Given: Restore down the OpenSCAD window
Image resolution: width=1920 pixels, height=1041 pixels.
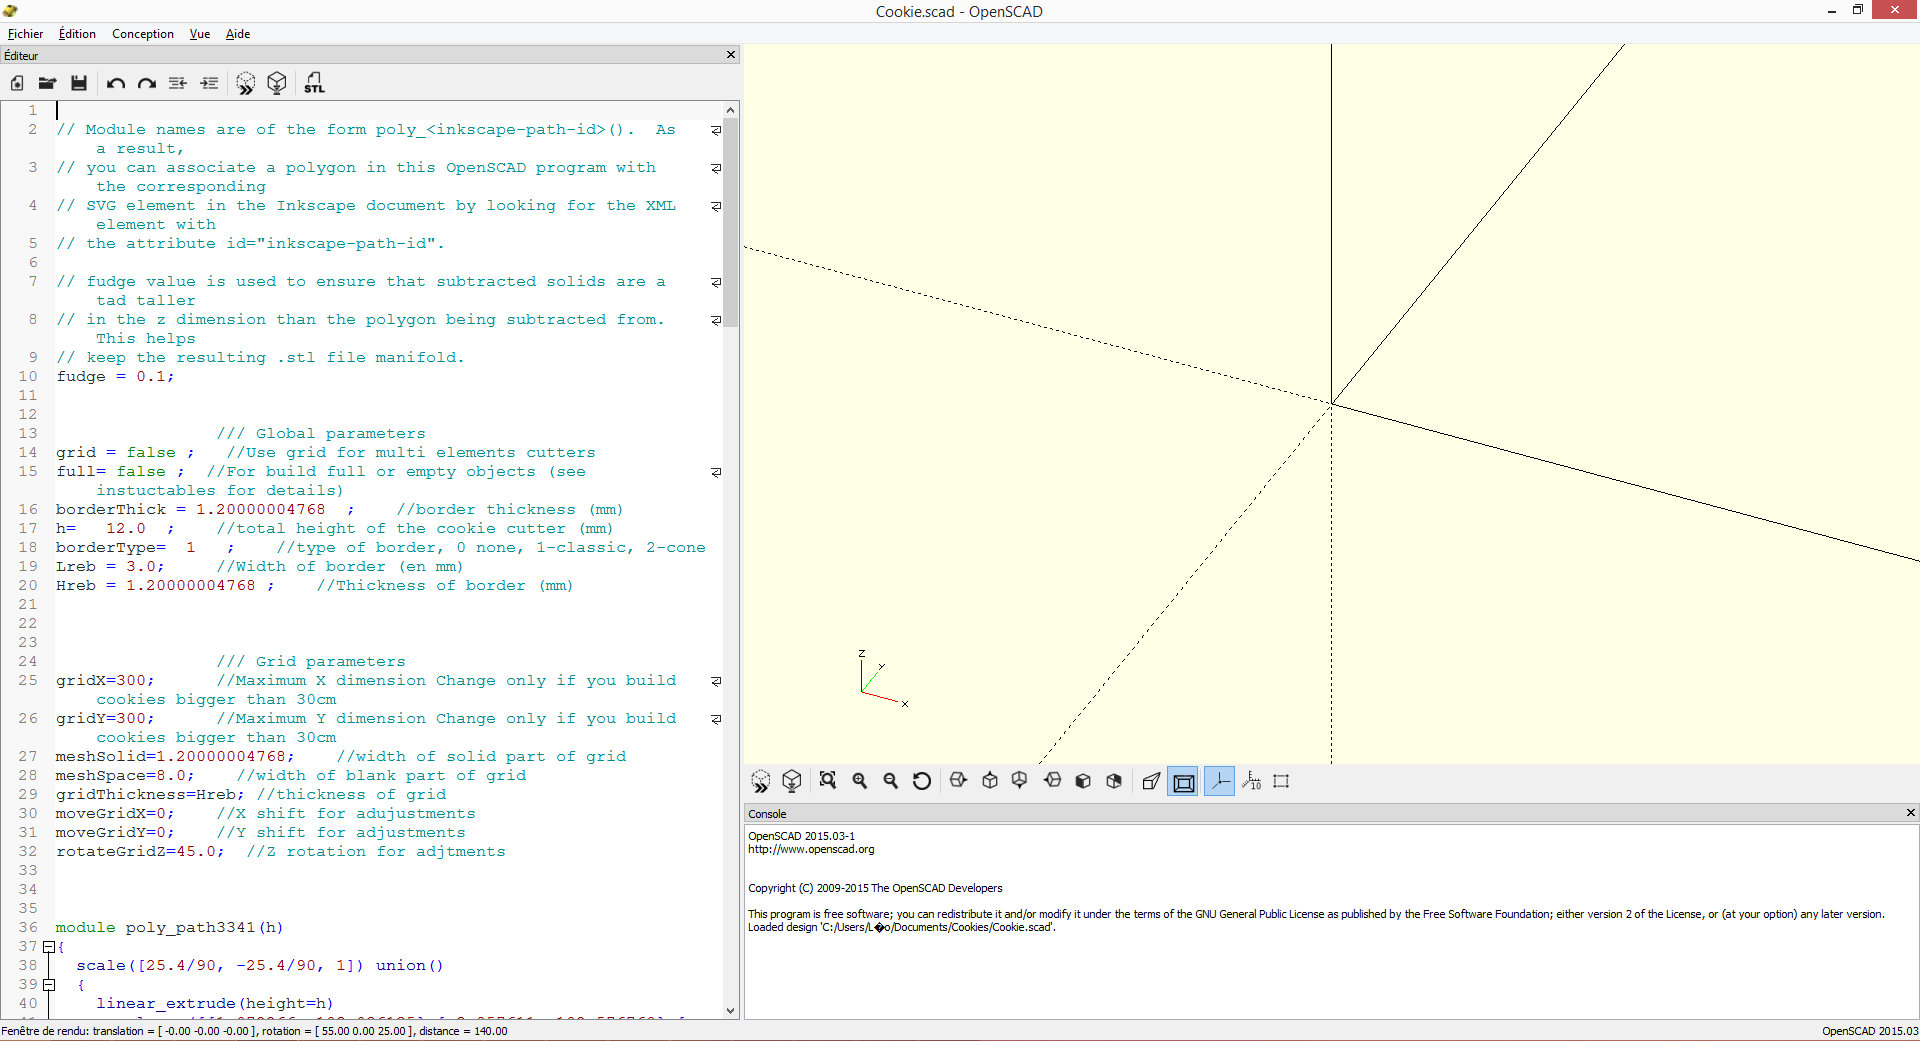Looking at the screenshot, I should click(x=1857, y=10).
